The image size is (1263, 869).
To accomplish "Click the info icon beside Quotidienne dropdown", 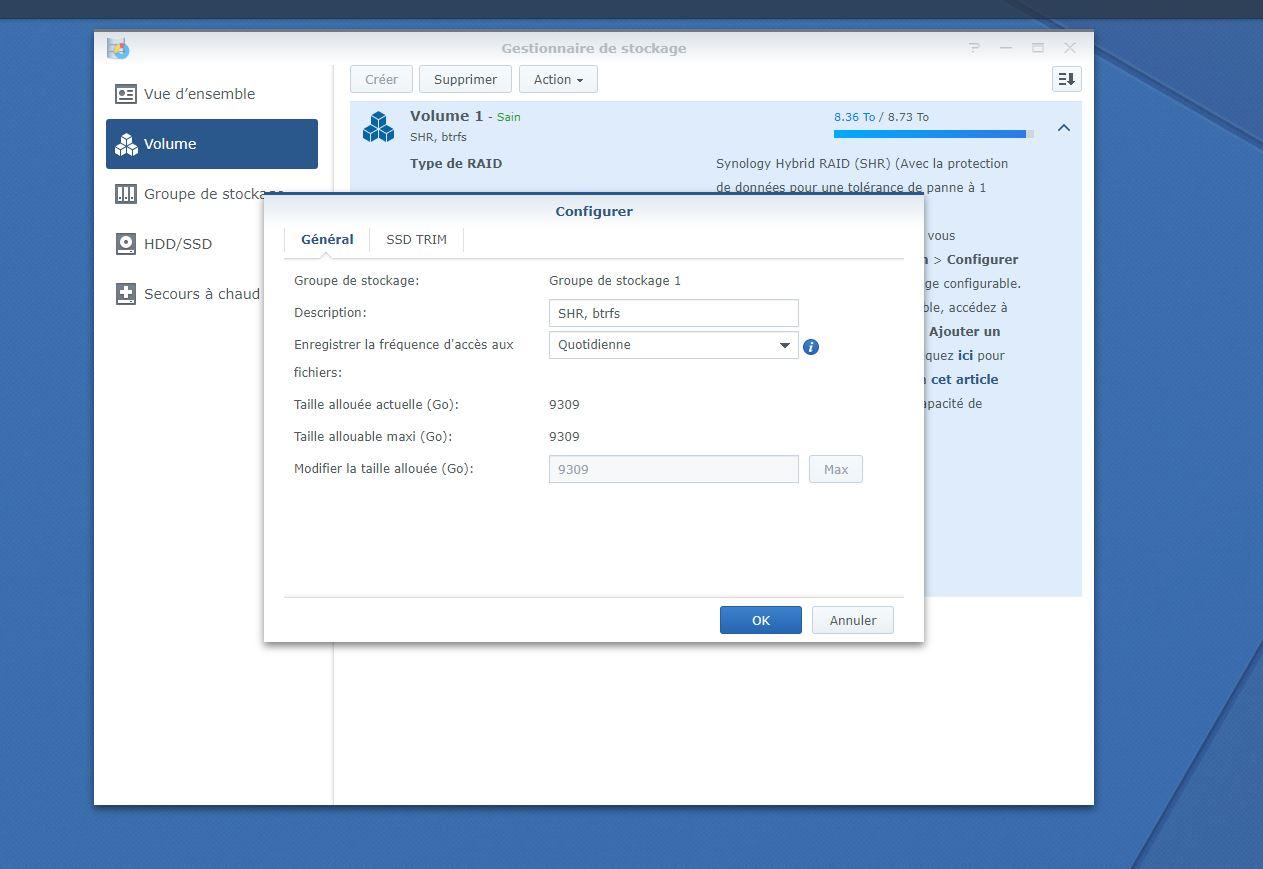I will (x=811, y=347).
